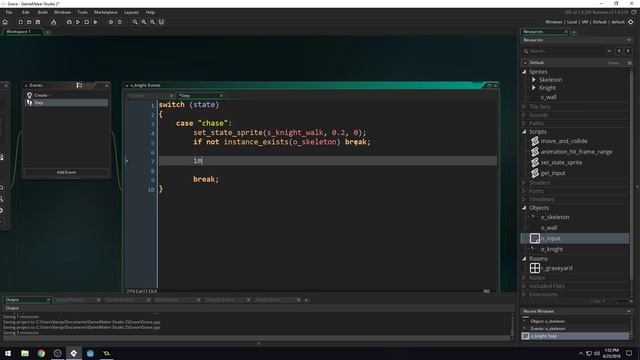Open the Start Page home icon
This screenshot has width=640, height=360.
[x=5, y=22]
